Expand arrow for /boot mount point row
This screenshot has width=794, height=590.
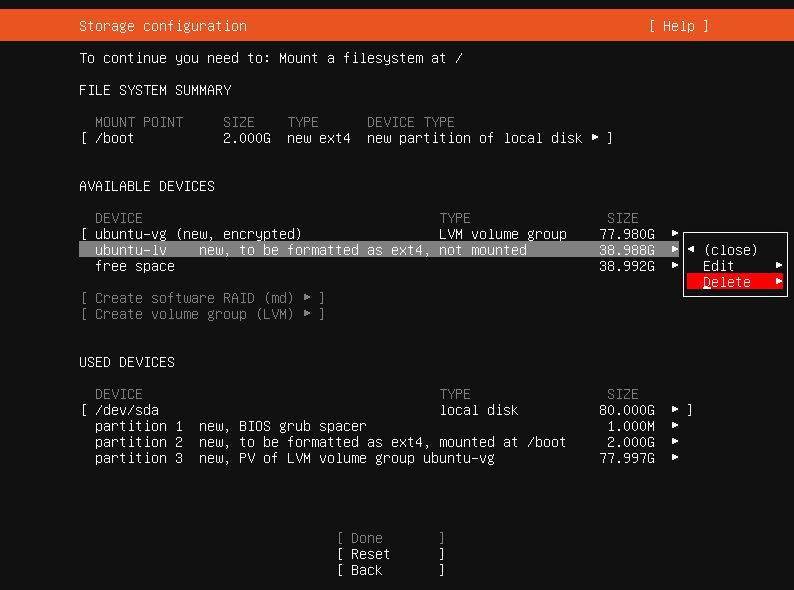[x=596, y=138]
